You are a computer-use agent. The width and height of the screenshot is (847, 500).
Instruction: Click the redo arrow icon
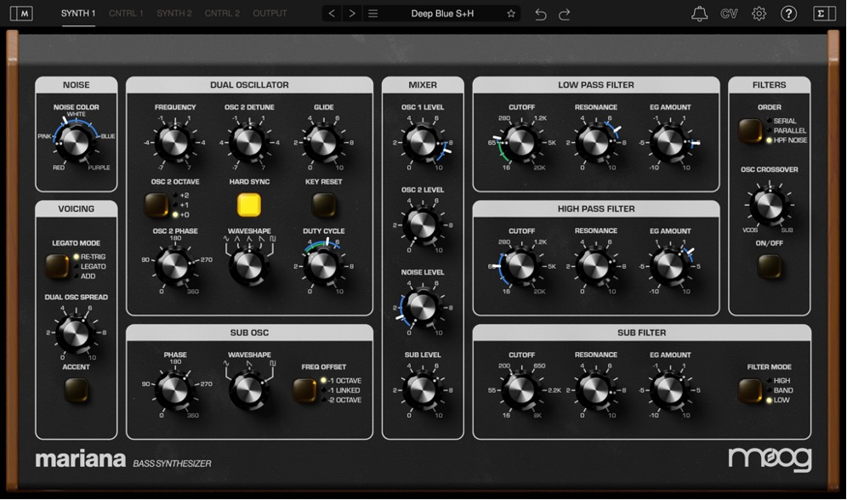[564, 14]
